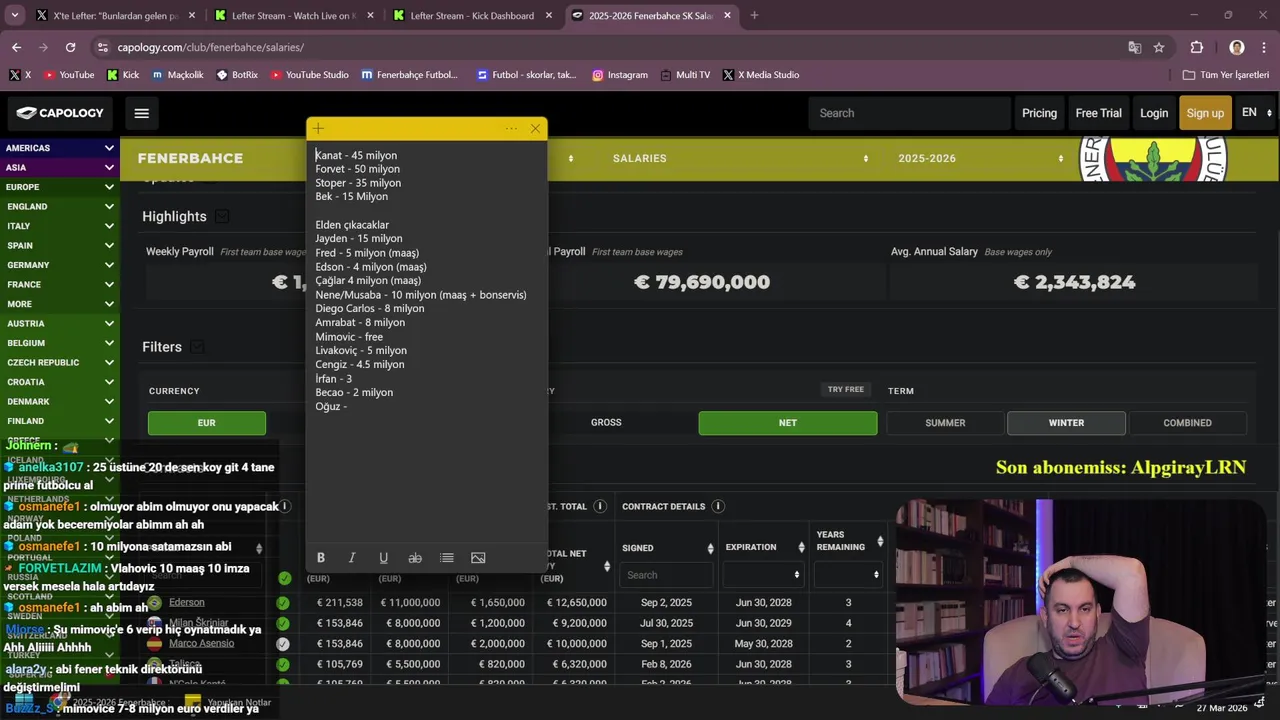The height and width of the screenshot is (720, 1280).
Task: Open BotRix bookmark
Action: tap(237, 75)
